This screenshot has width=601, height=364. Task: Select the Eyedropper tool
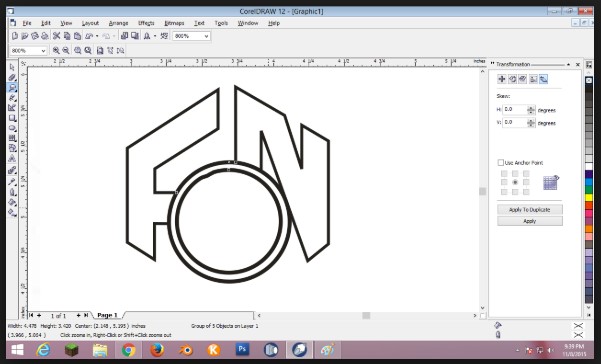click(12, 182)
